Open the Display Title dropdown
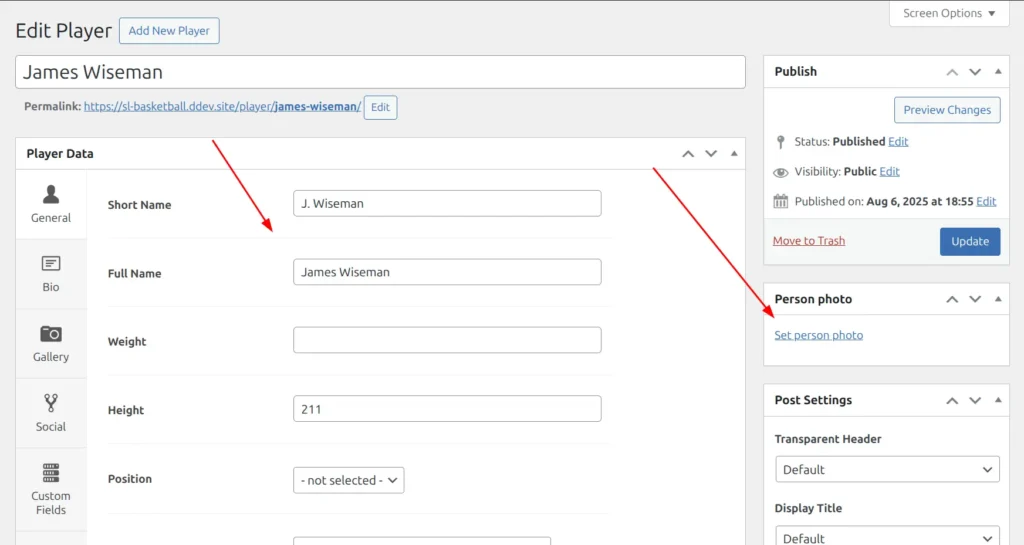Image resolution: width=1024 pixels, height=545 pixels. [x=888, y=536]
